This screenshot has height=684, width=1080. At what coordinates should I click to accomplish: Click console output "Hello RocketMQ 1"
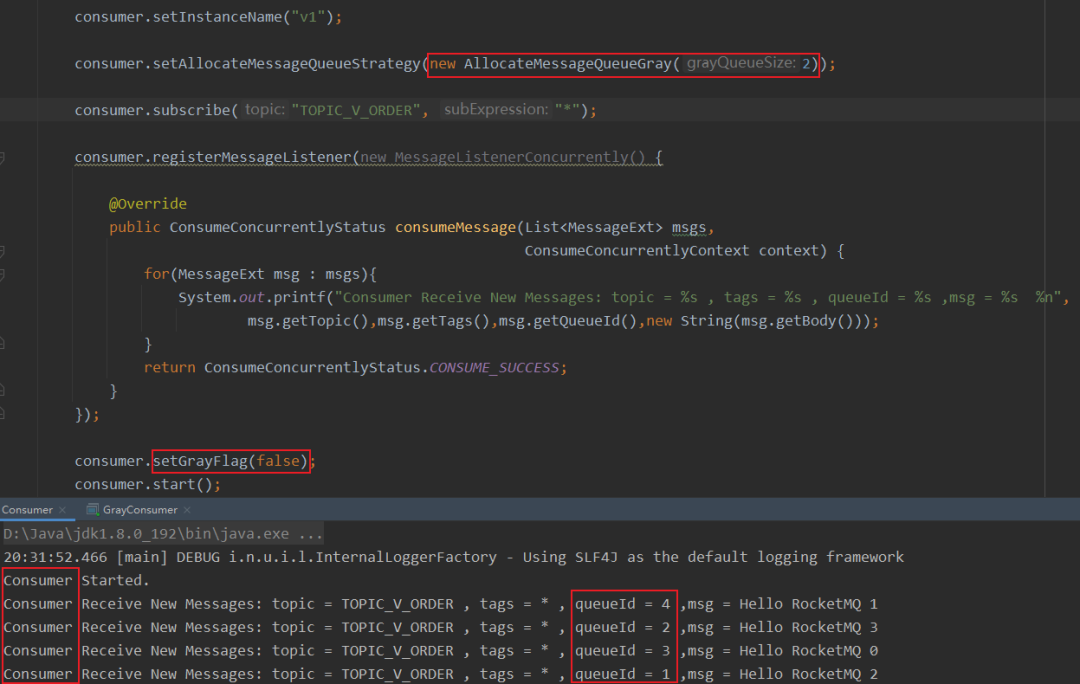click(x=808, y=604)
